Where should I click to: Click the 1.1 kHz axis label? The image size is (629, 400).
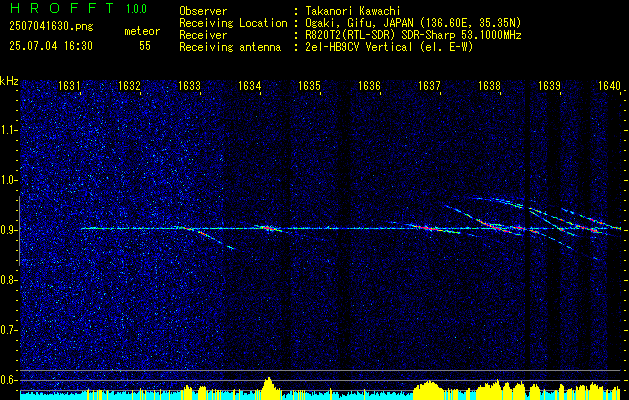click(x=9, y=130)
